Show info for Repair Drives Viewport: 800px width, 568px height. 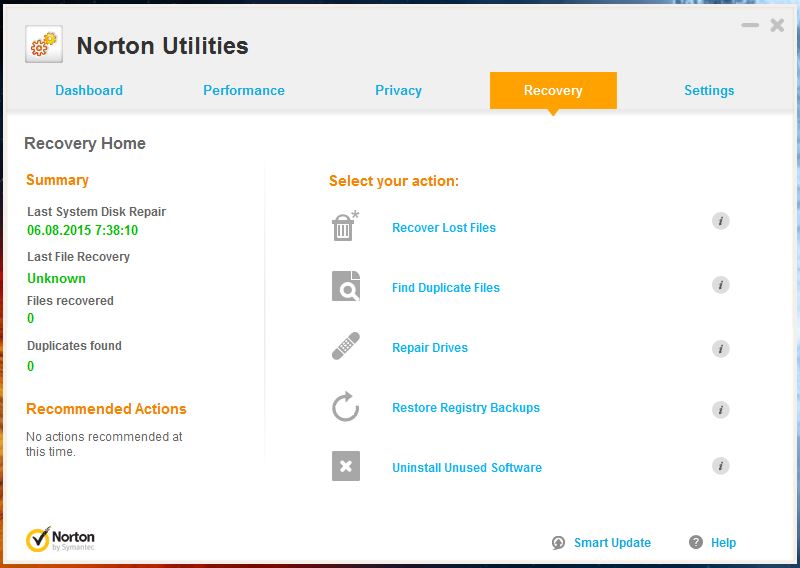coord(720,349)
